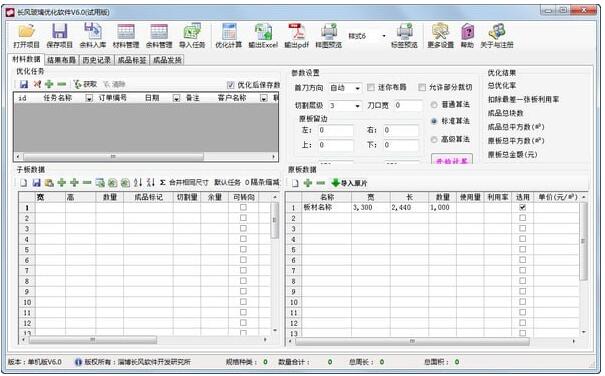Viewport: 605px width, 376px height.
Task: Open 更多设置 settings icon
Action: (x=440, y=31)
